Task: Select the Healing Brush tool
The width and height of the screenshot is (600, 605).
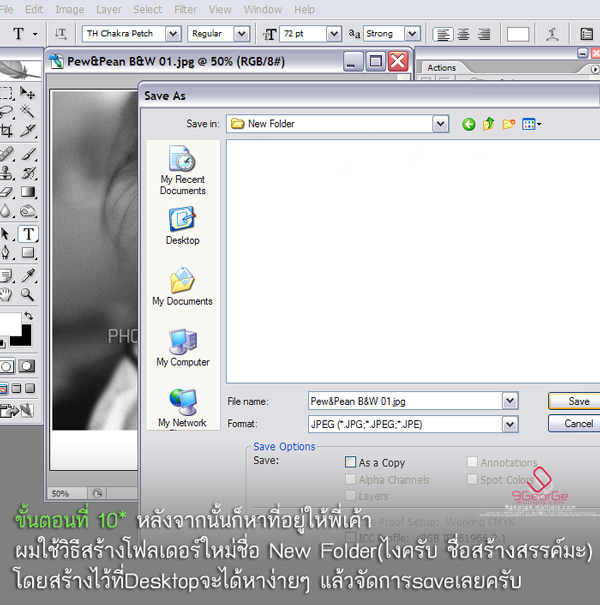Action: click(7, 154)
